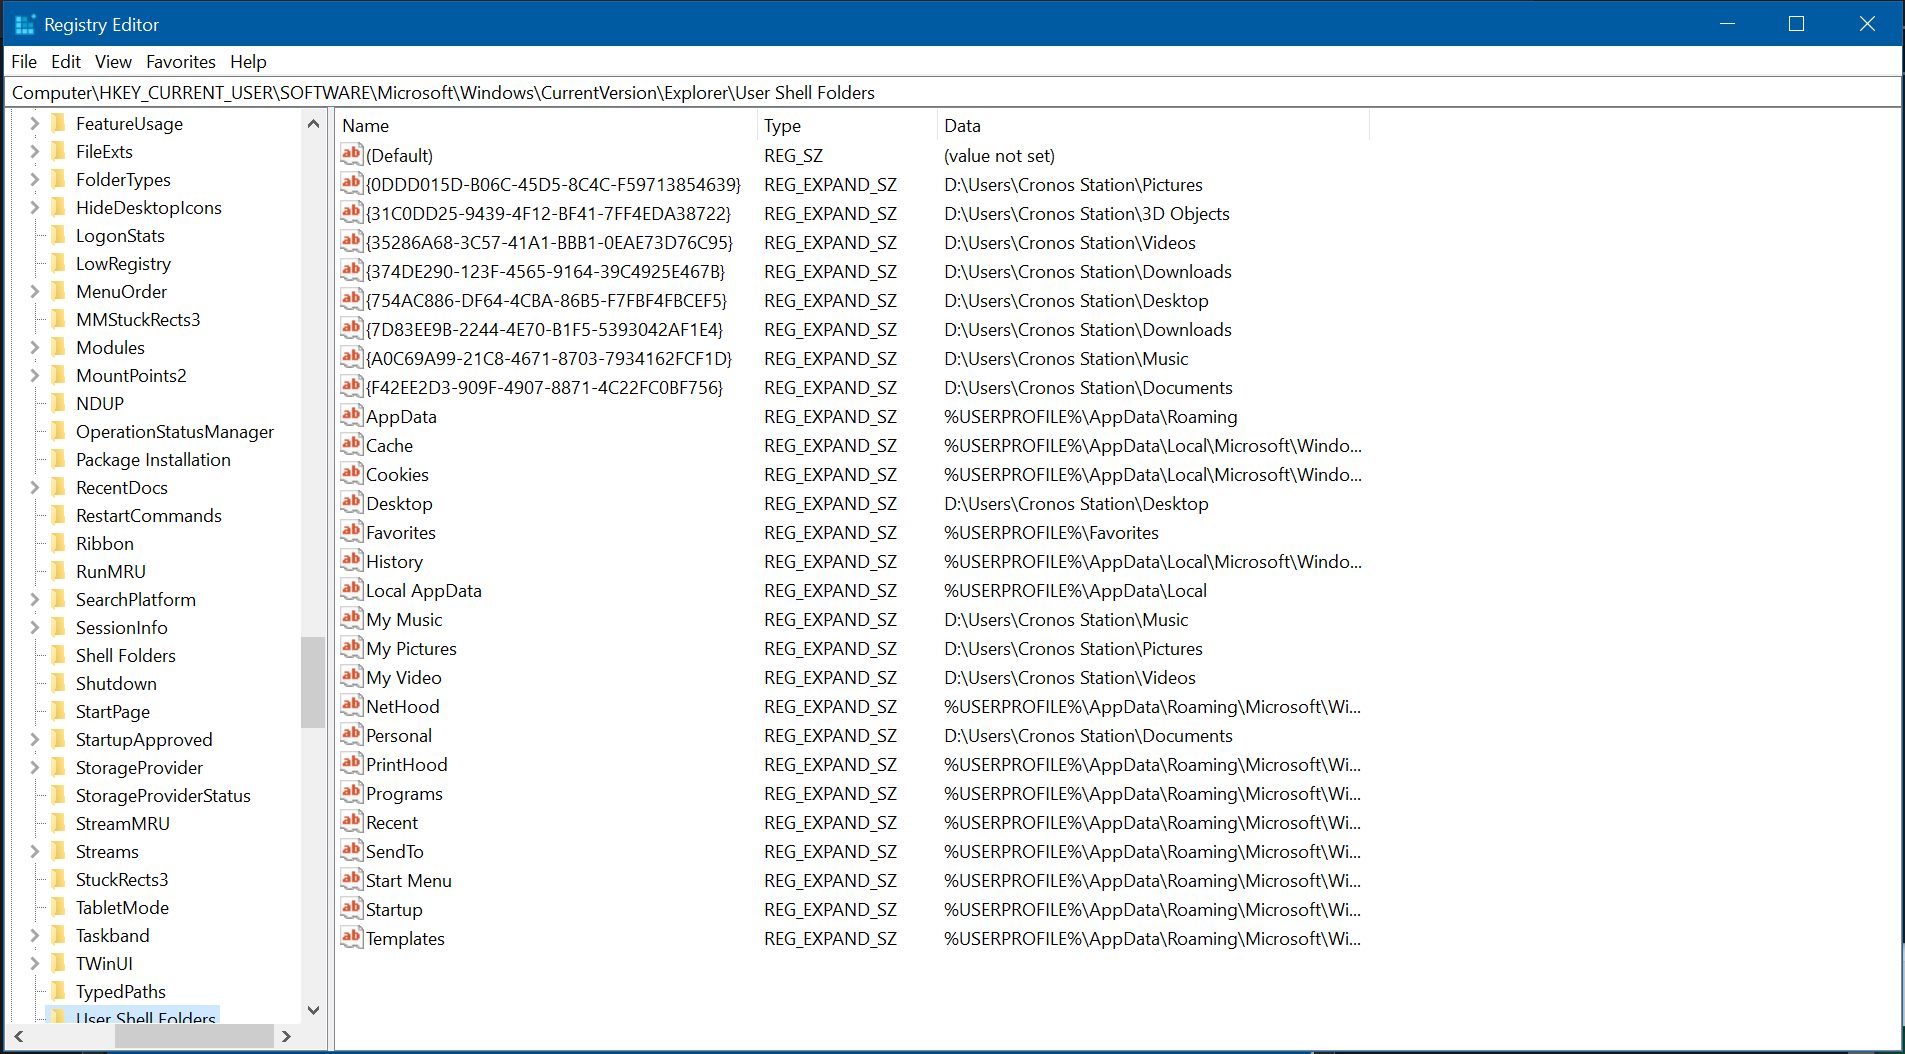The image size is (1905, 1054).
Task: Click the value icon beside History
Action: 351,560
